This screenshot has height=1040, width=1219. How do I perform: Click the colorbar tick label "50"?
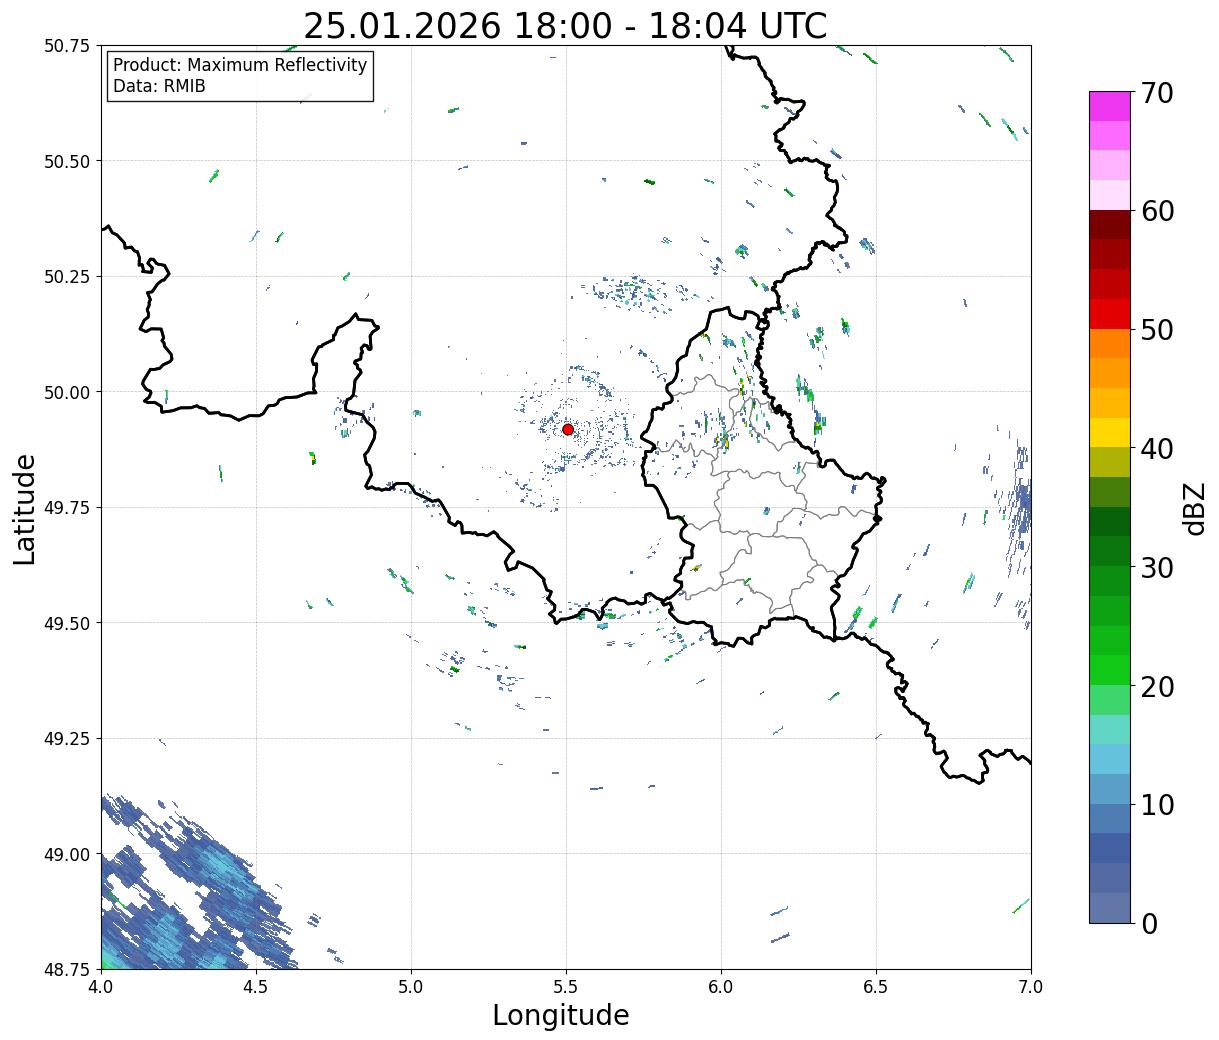point(1157,330)
